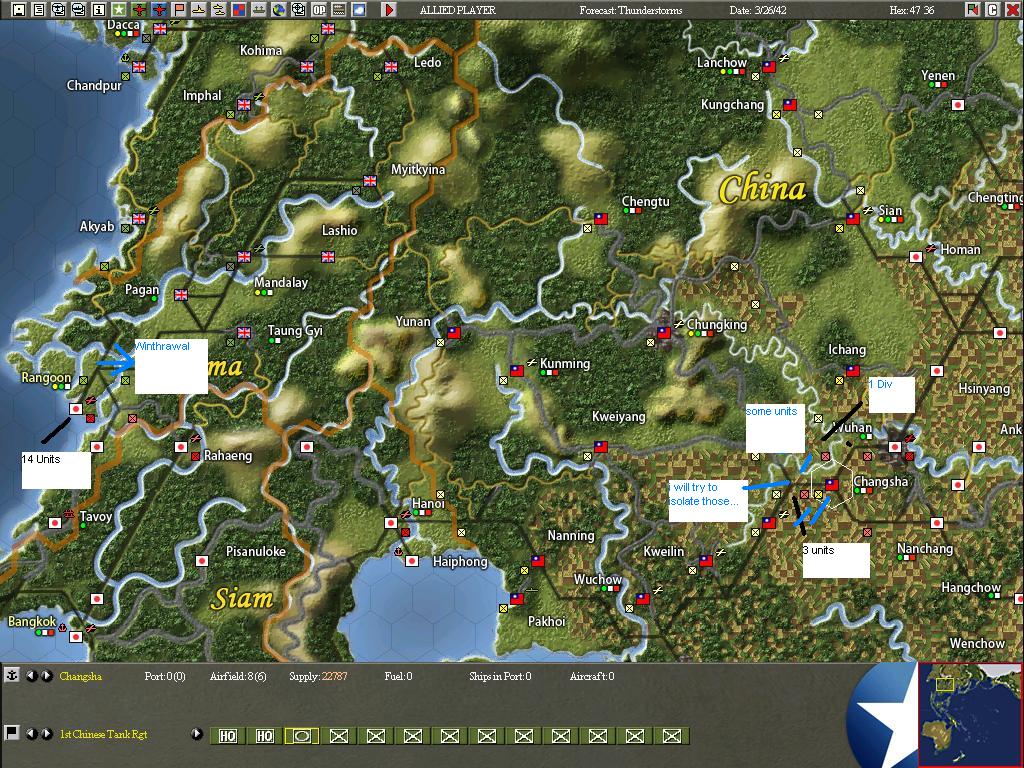Click the red plane on green background icon

[x=139, y=10]
